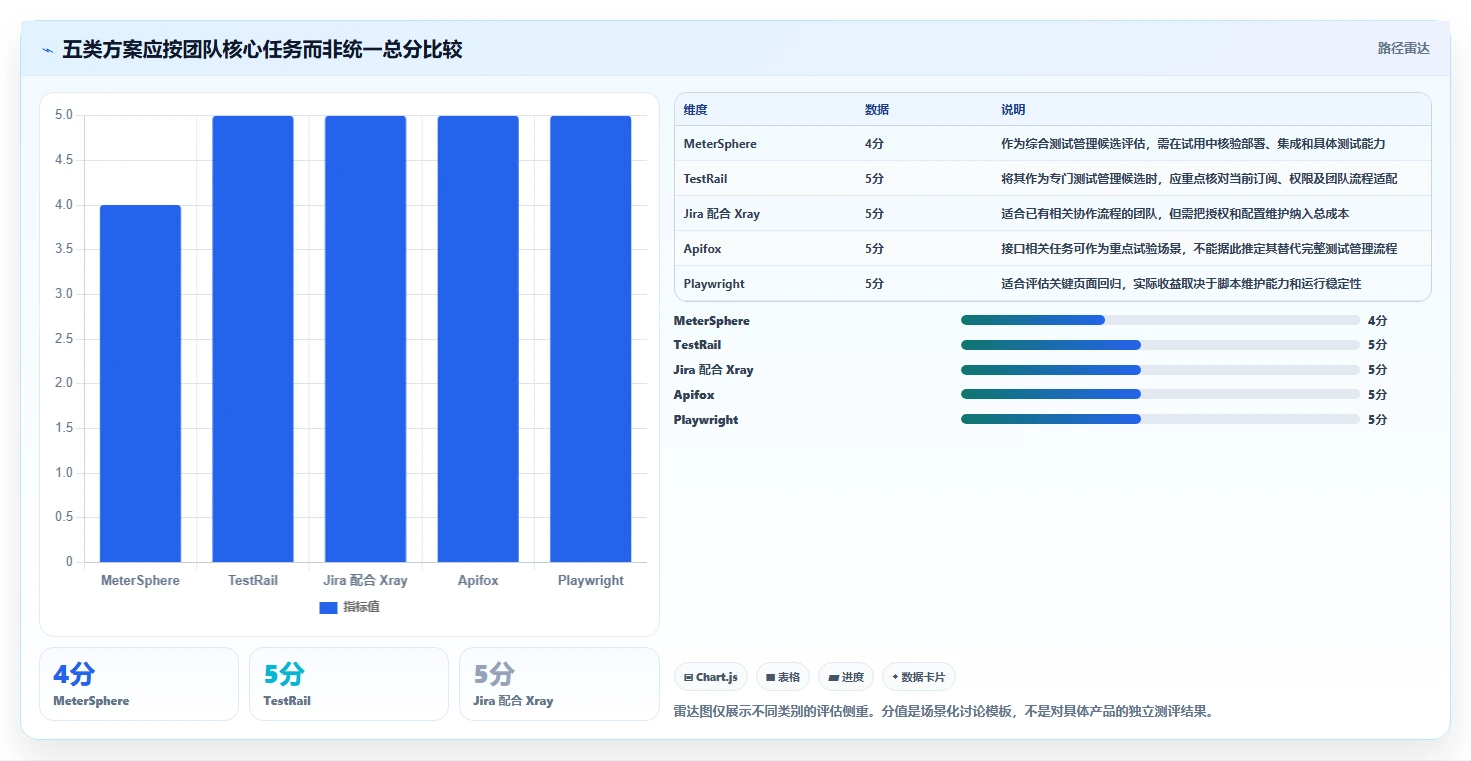Click the Jira 配合 Xray progress bar
1471x761 pixels.
coord(1160,370)
